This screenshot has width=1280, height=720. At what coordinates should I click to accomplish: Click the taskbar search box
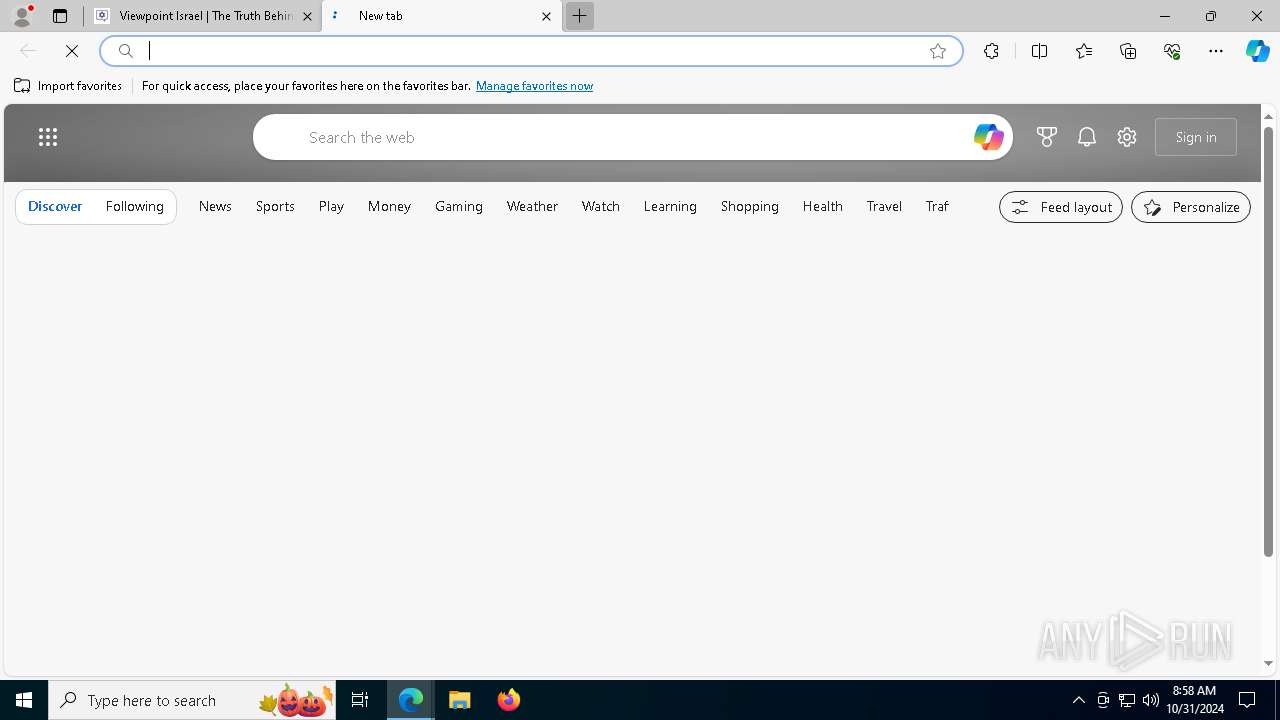tap(192, 700)
